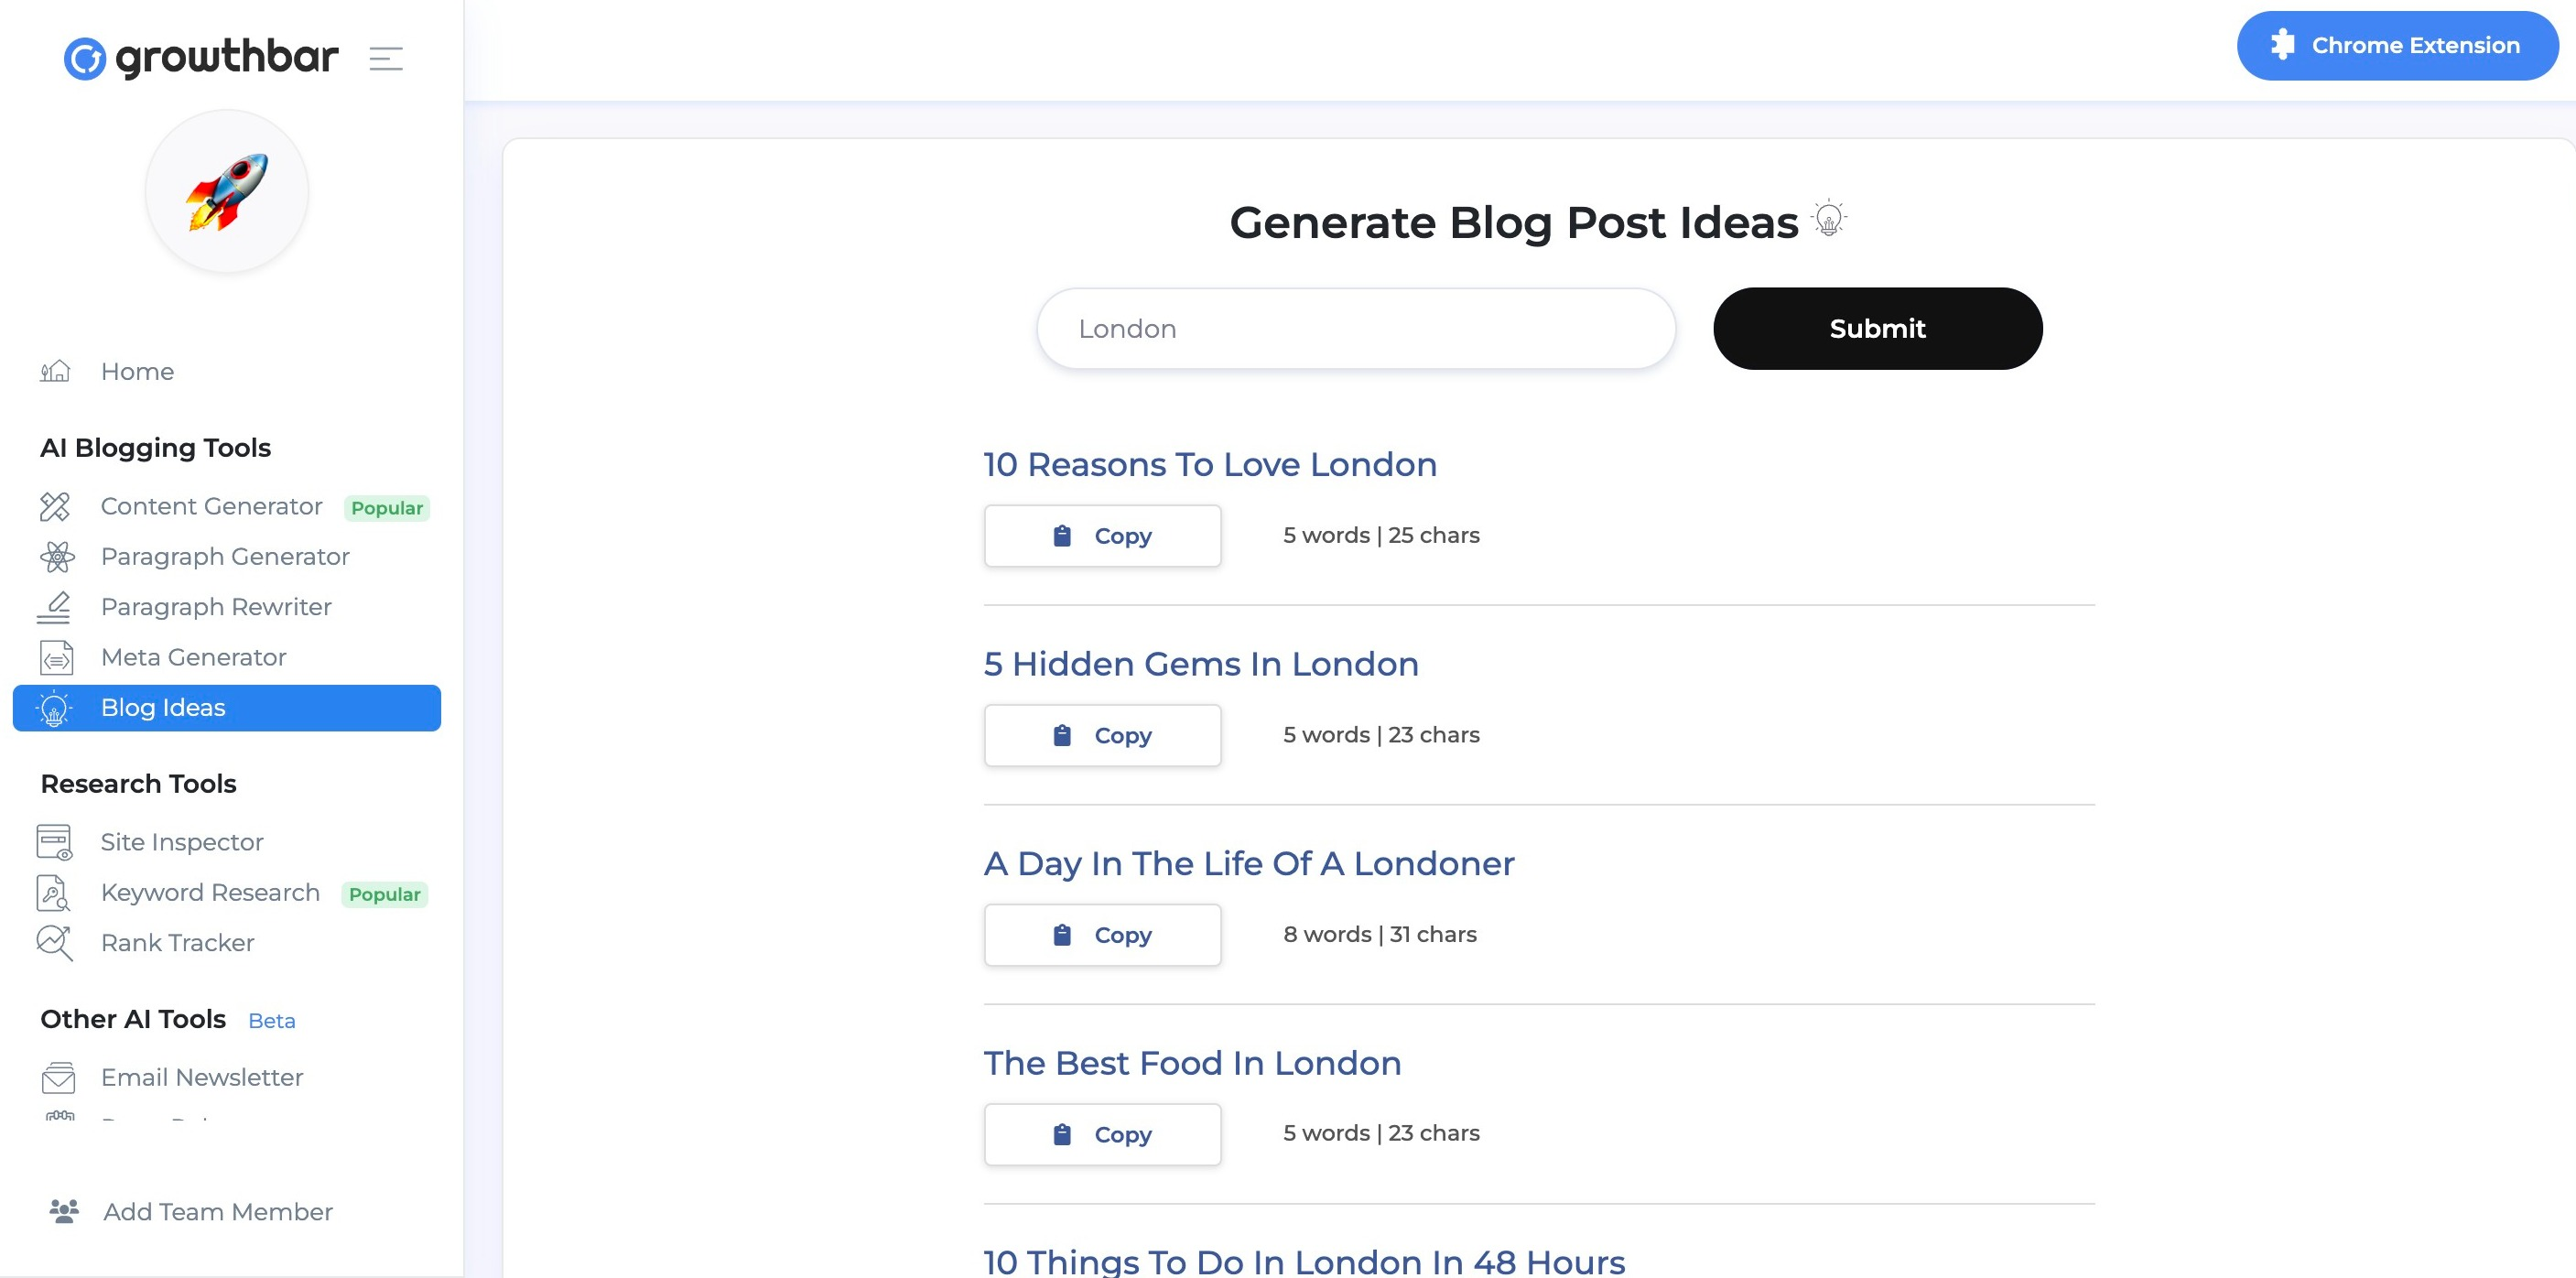The image size is (2576, 1278).
Task: Select Blog Ideas in the sidebar
Action: [x=227, y=708]
